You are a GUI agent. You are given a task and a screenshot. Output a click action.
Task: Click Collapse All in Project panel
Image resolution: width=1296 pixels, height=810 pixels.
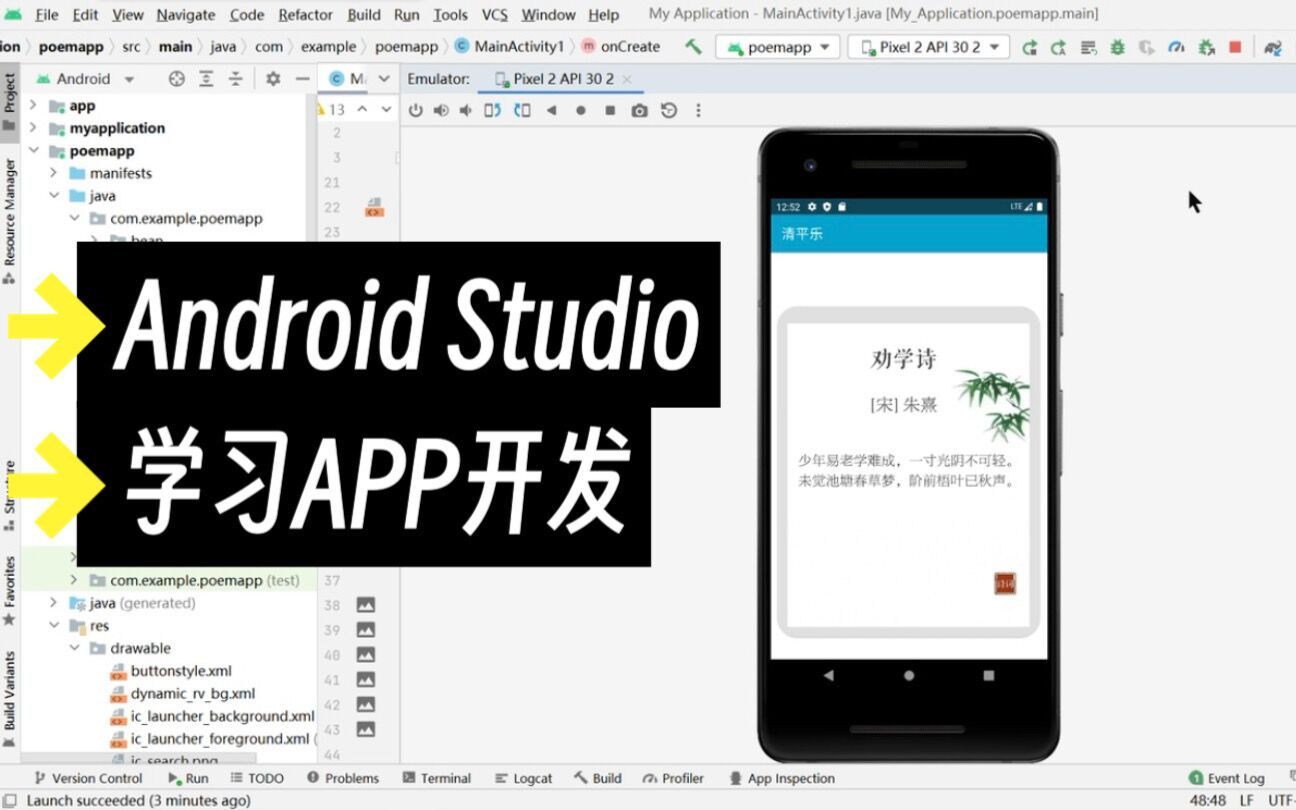pos(235,79)
